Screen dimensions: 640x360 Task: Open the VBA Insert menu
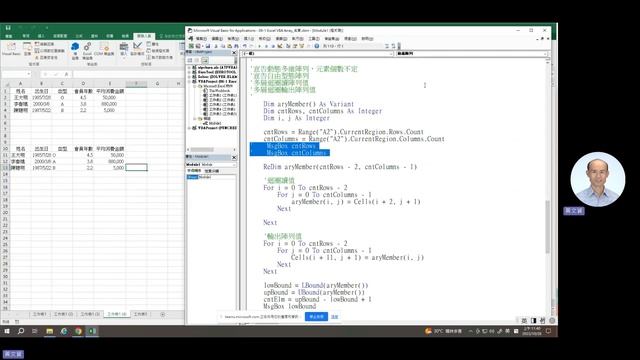(x=249, y=38)
